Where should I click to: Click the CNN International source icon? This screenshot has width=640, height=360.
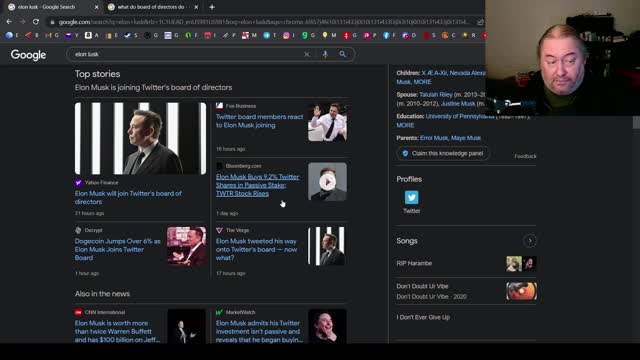[78, 312]
